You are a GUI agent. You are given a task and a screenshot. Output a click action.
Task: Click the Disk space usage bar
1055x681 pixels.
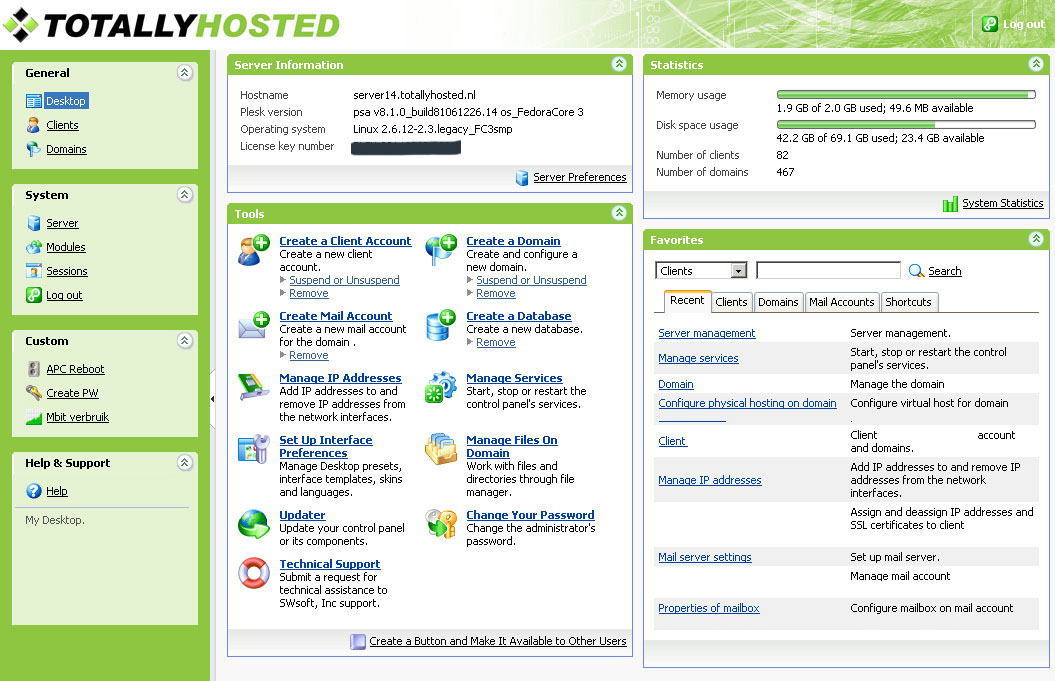point(906,125)
